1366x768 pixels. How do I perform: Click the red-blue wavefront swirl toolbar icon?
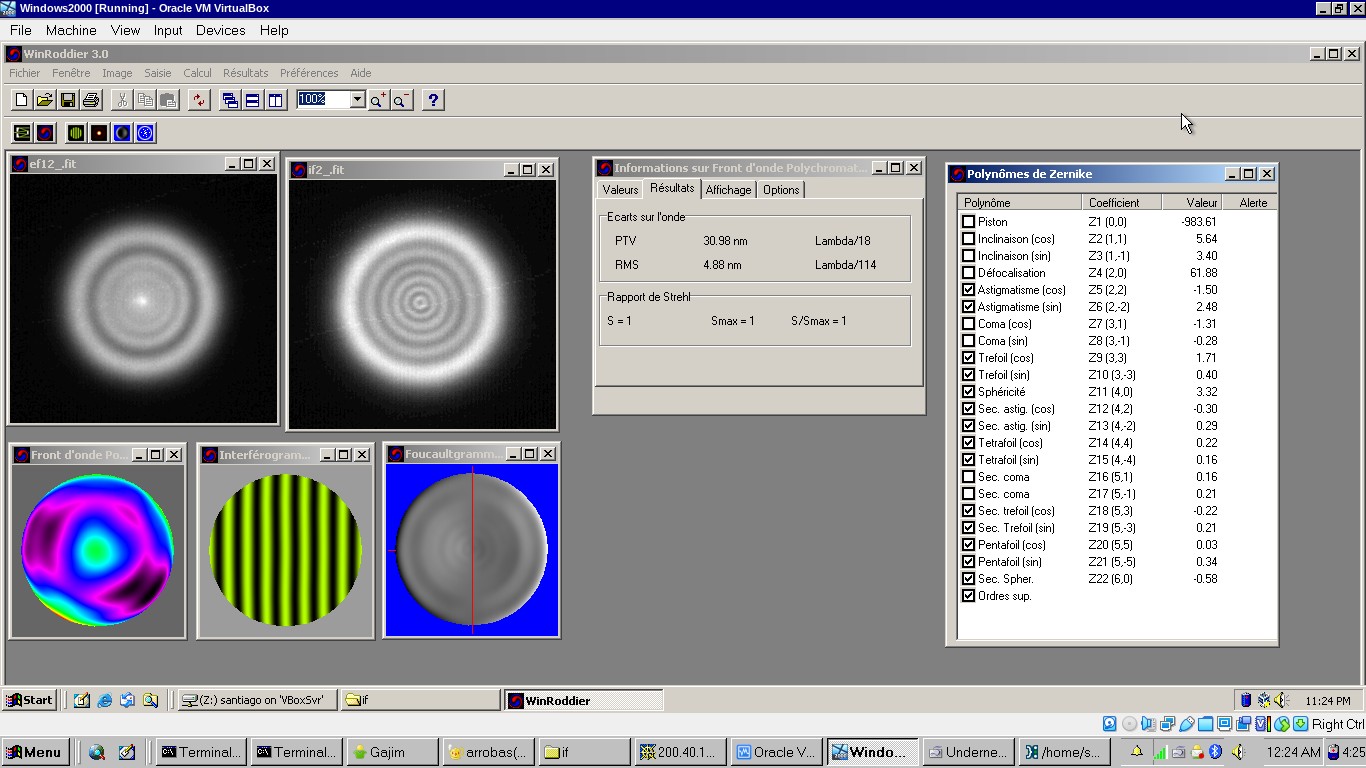click(x=45, y=133)
